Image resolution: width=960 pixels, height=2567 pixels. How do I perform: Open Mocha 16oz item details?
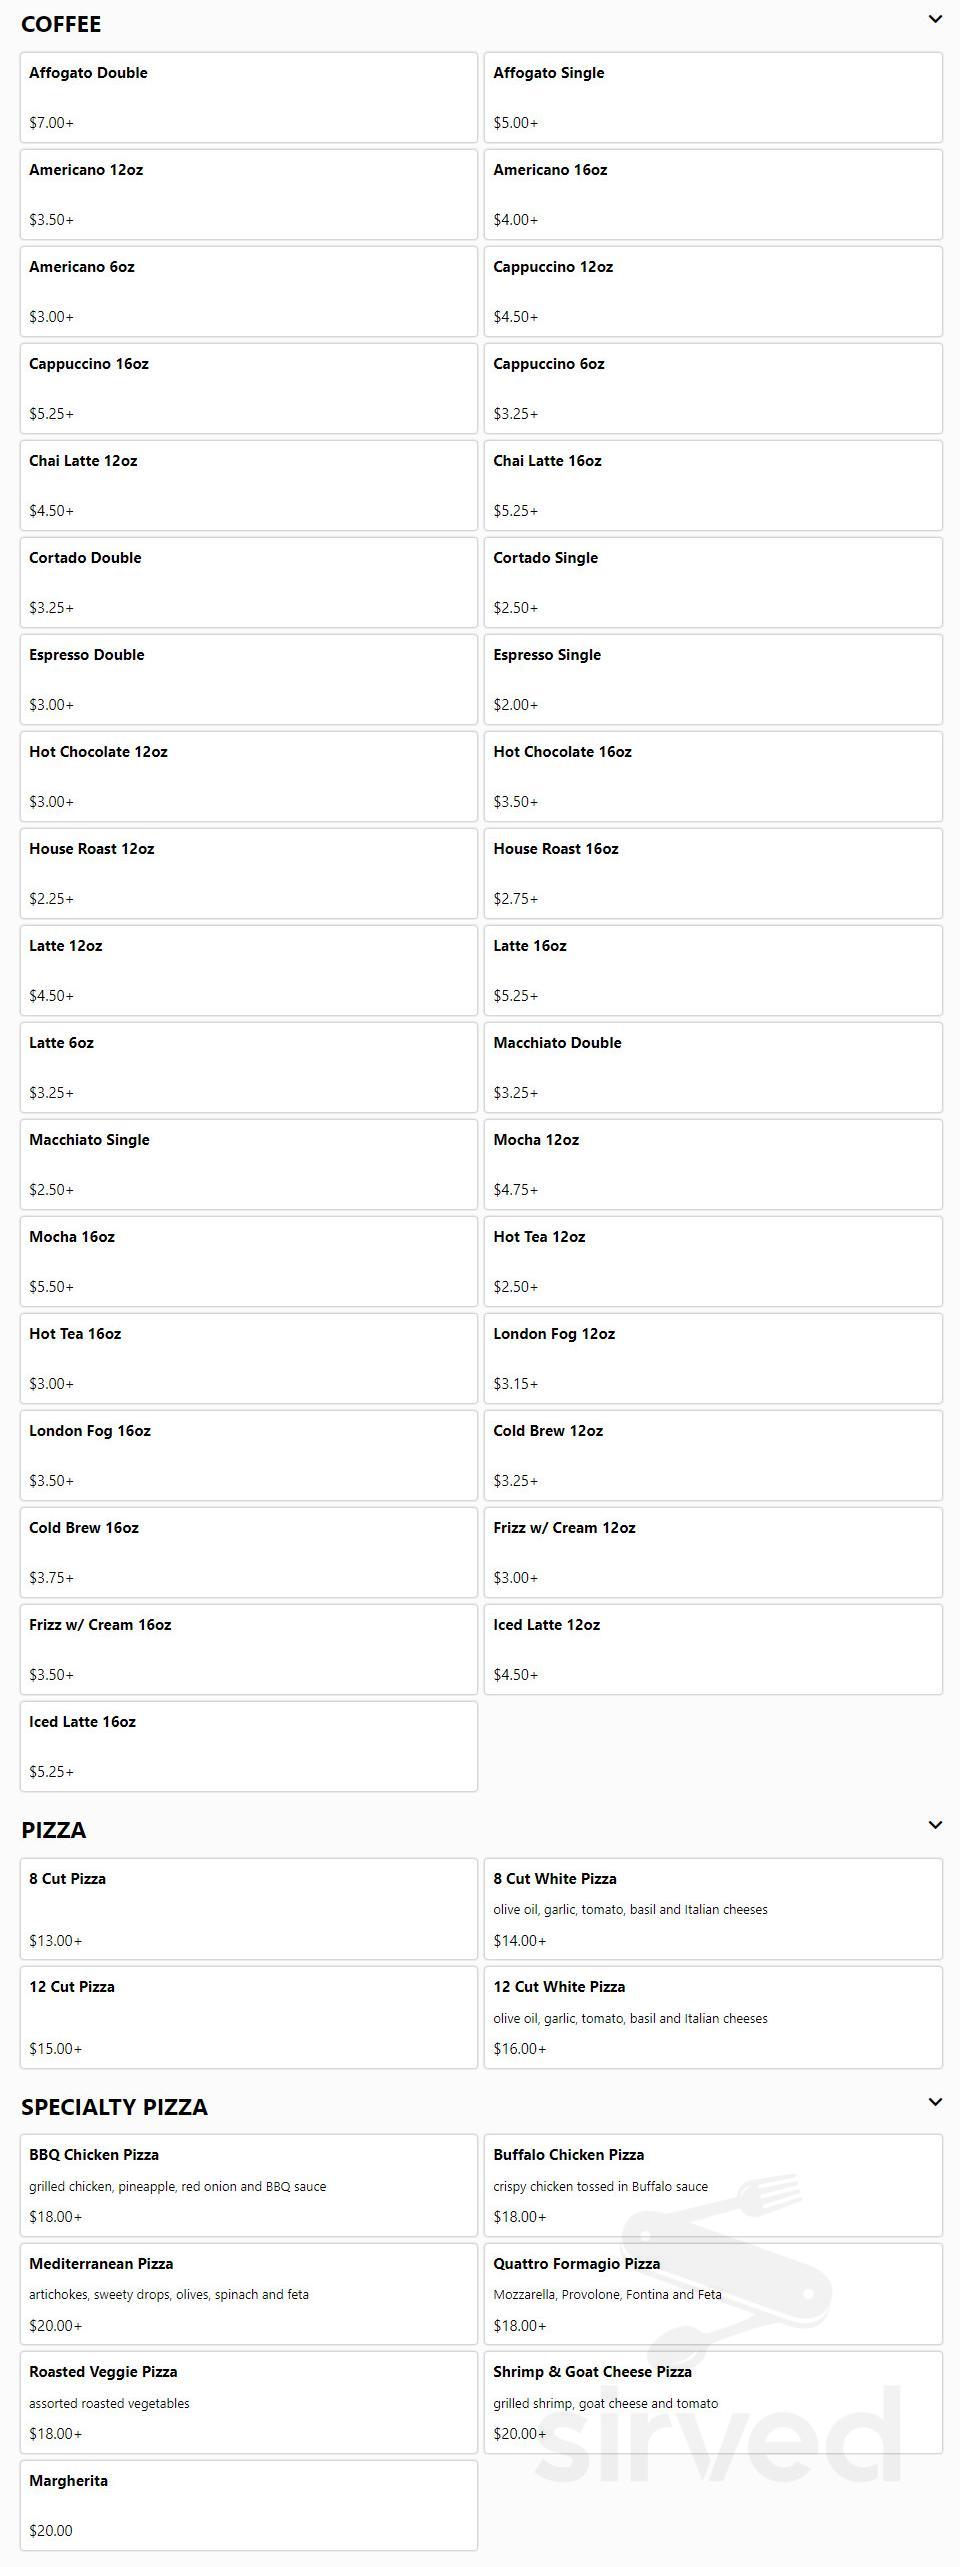tap(249, 1261)
